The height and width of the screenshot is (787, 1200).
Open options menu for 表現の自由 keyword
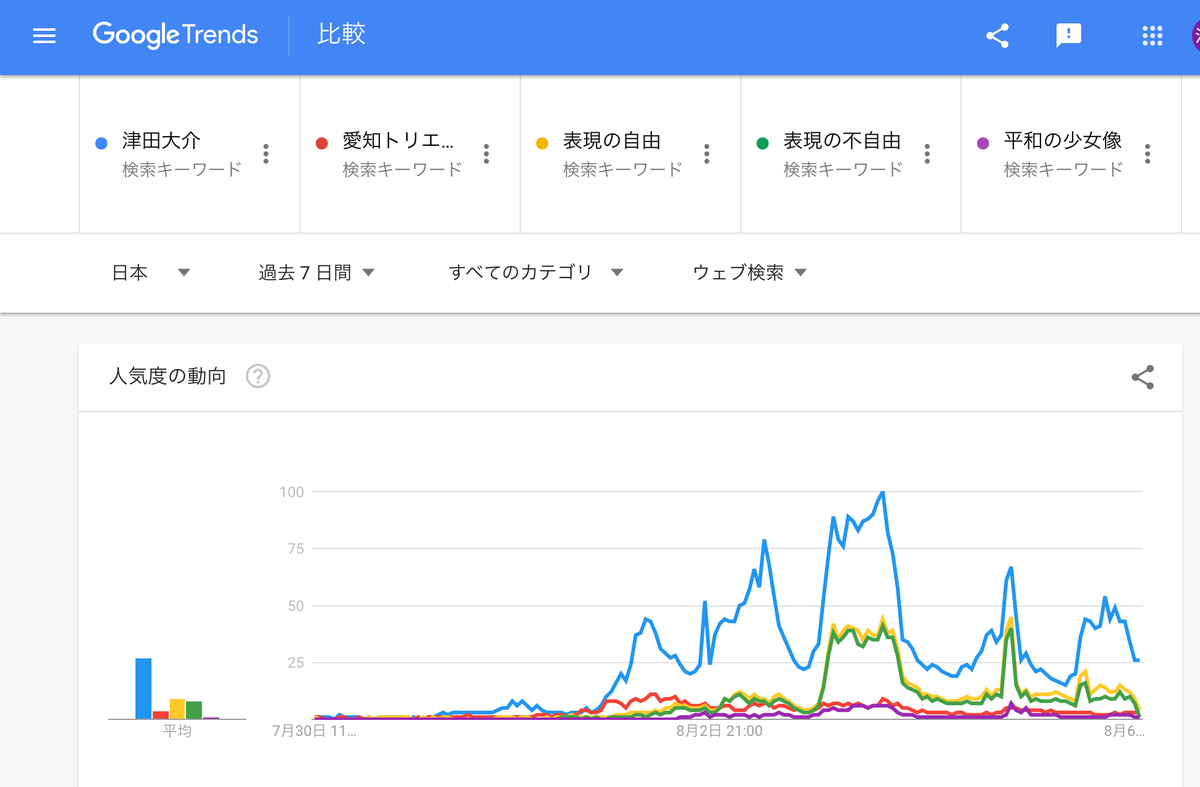707,153
